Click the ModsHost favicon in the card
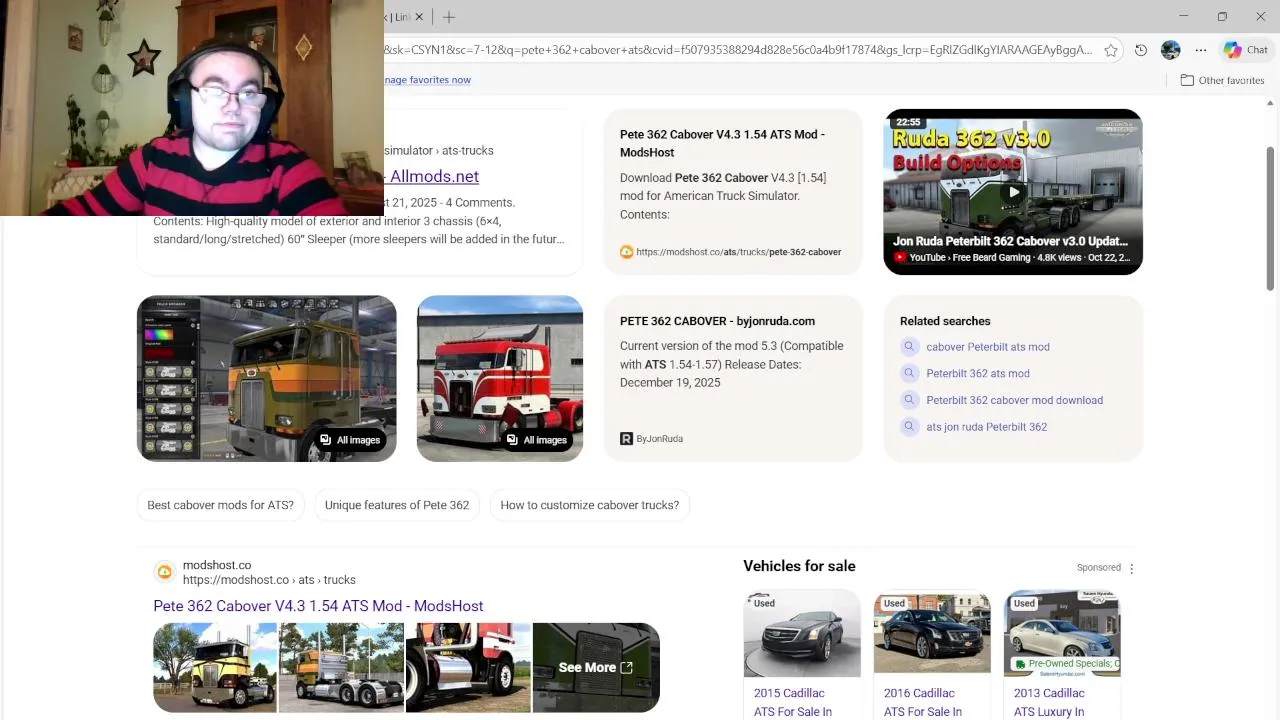Viewport: 1280px width, 720px height. (x=626, y=252)
